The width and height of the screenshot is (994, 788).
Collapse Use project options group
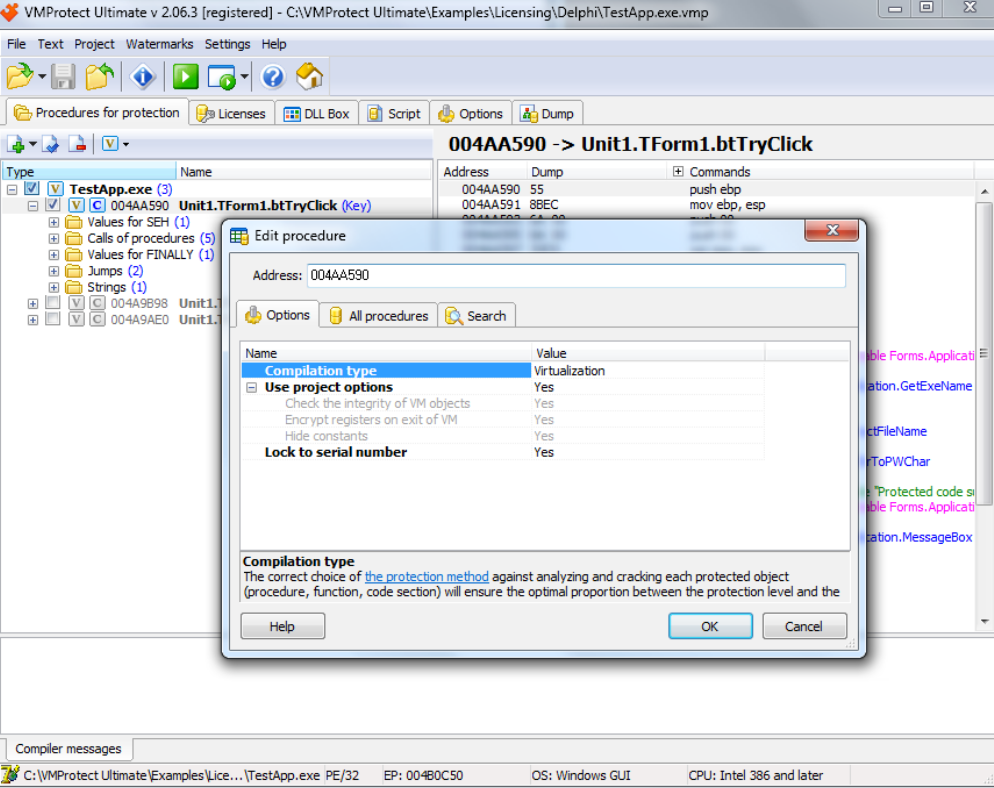pos(252,387)
